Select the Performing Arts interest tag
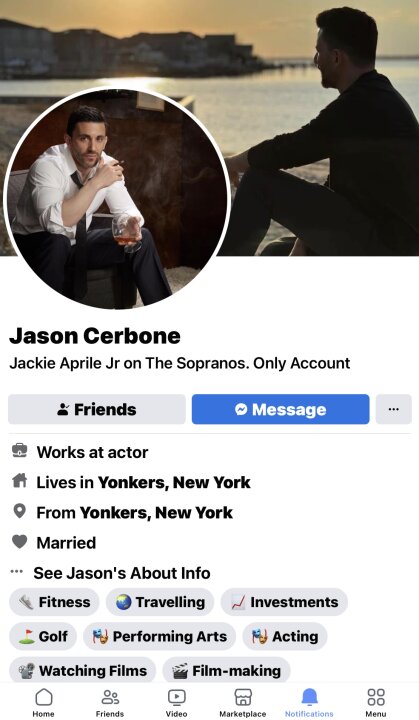Screen dimensions: 419x720 click(159, 636)
